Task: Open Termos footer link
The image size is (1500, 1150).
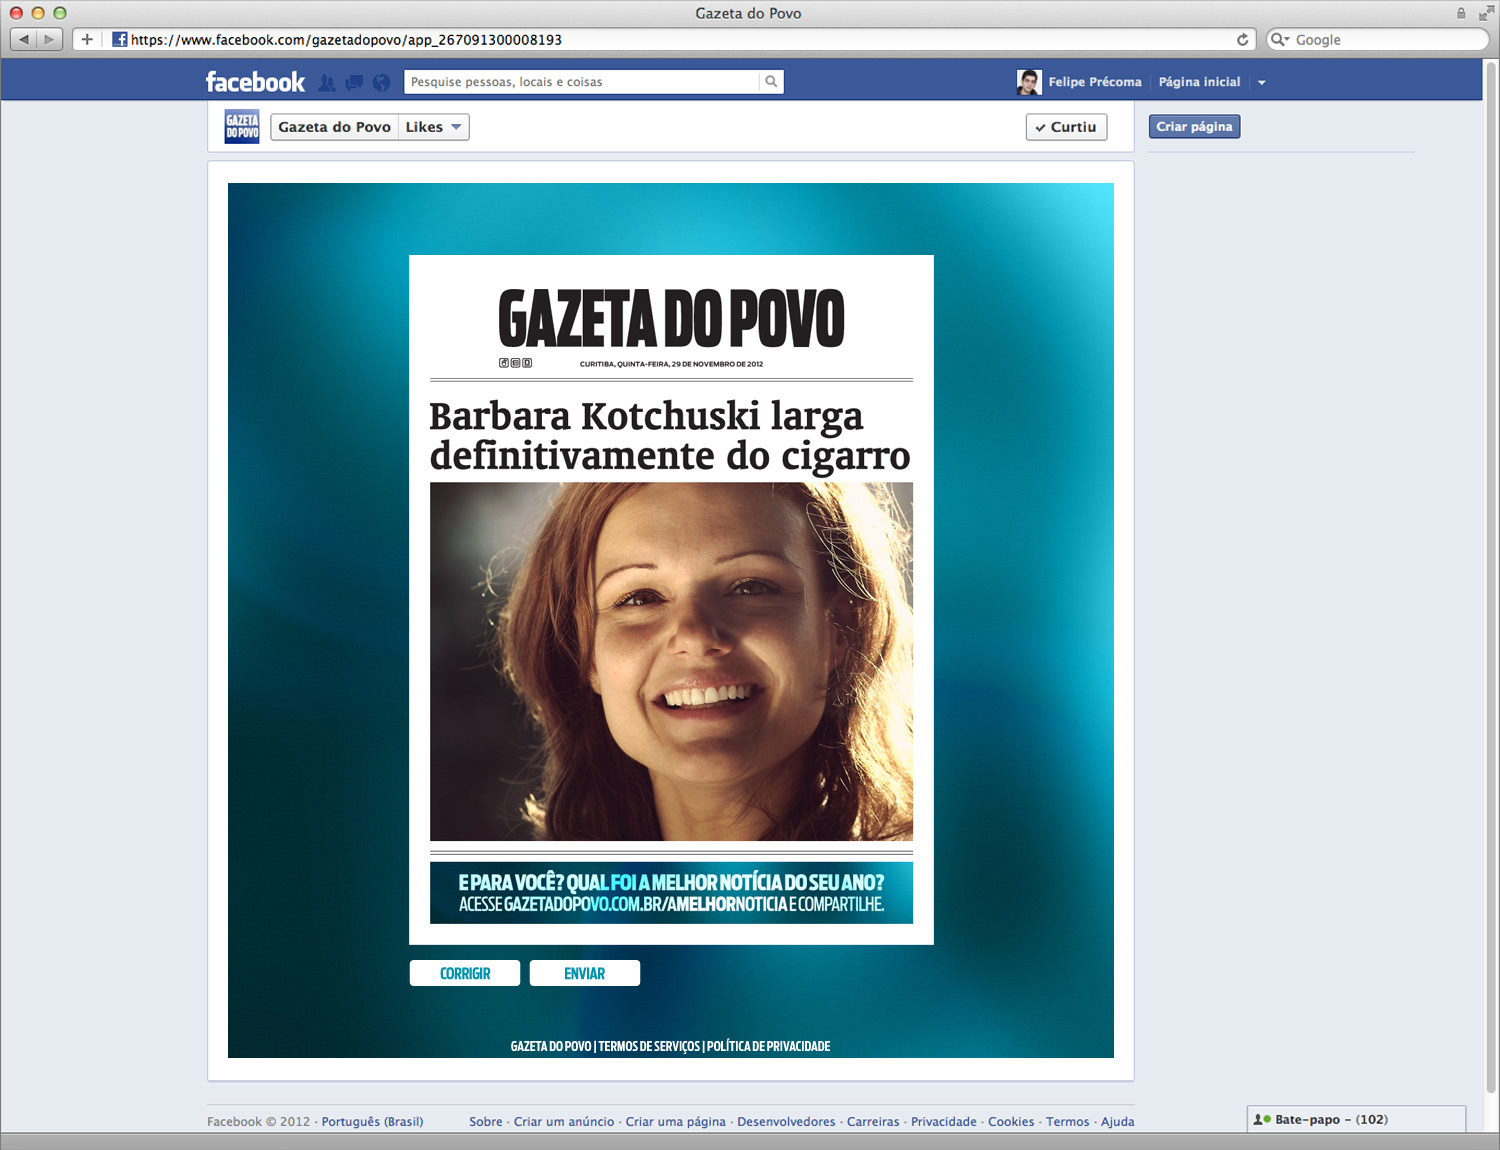Action: [x=1068, y=1122]
